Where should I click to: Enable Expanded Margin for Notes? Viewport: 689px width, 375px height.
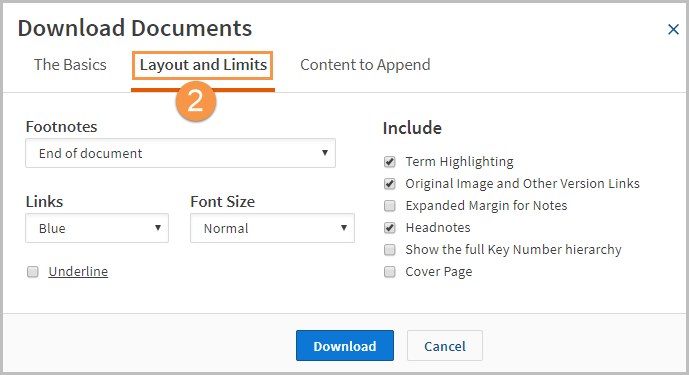coord(389,206)
